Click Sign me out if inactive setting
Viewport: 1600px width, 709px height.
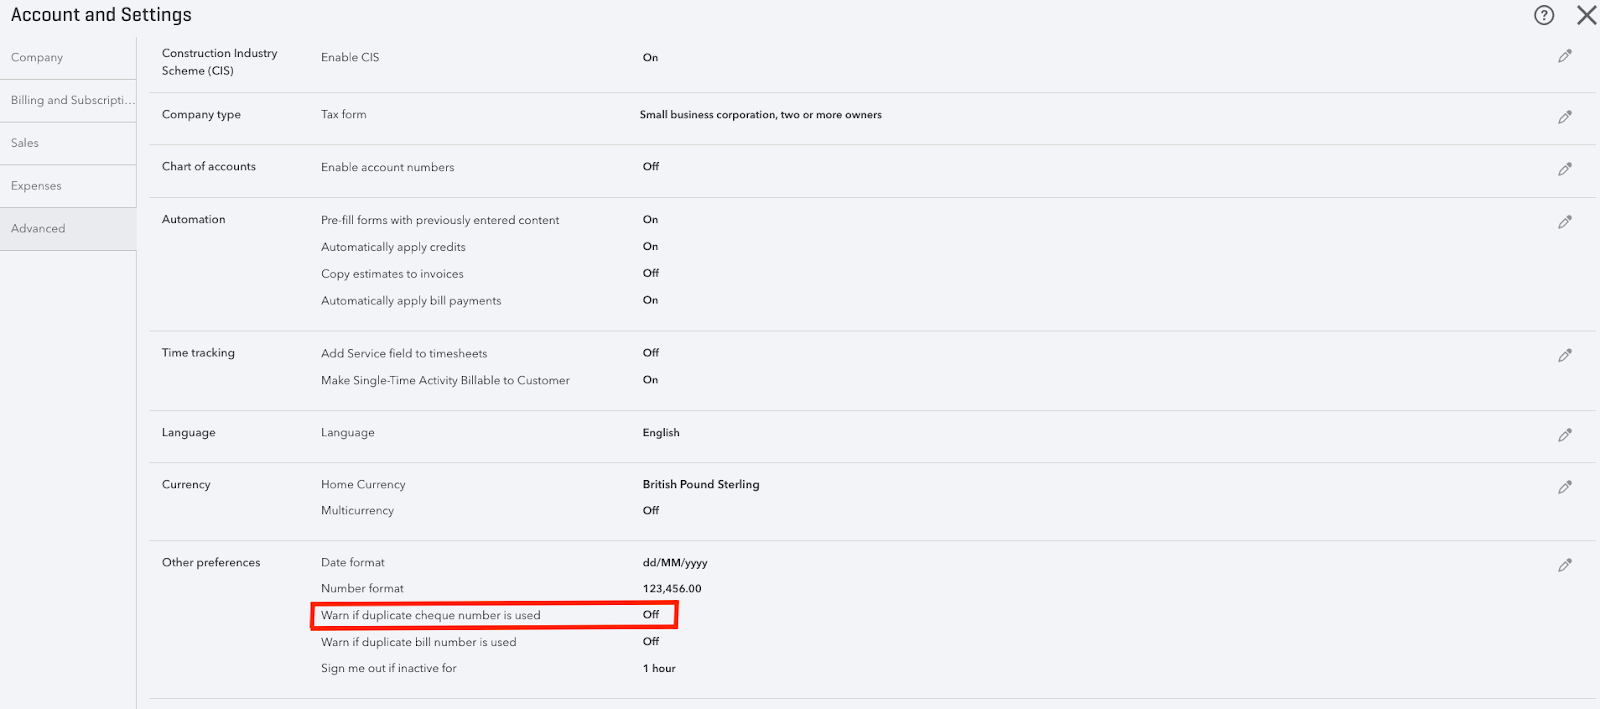point(388,669)
